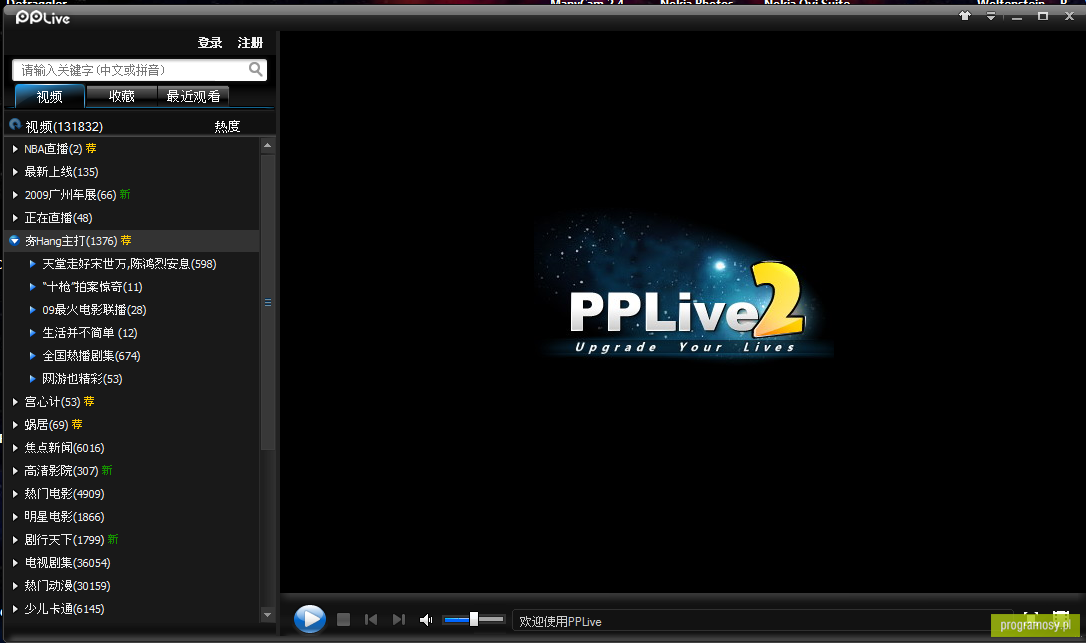Stop playback with the square button

click(343, 619)
